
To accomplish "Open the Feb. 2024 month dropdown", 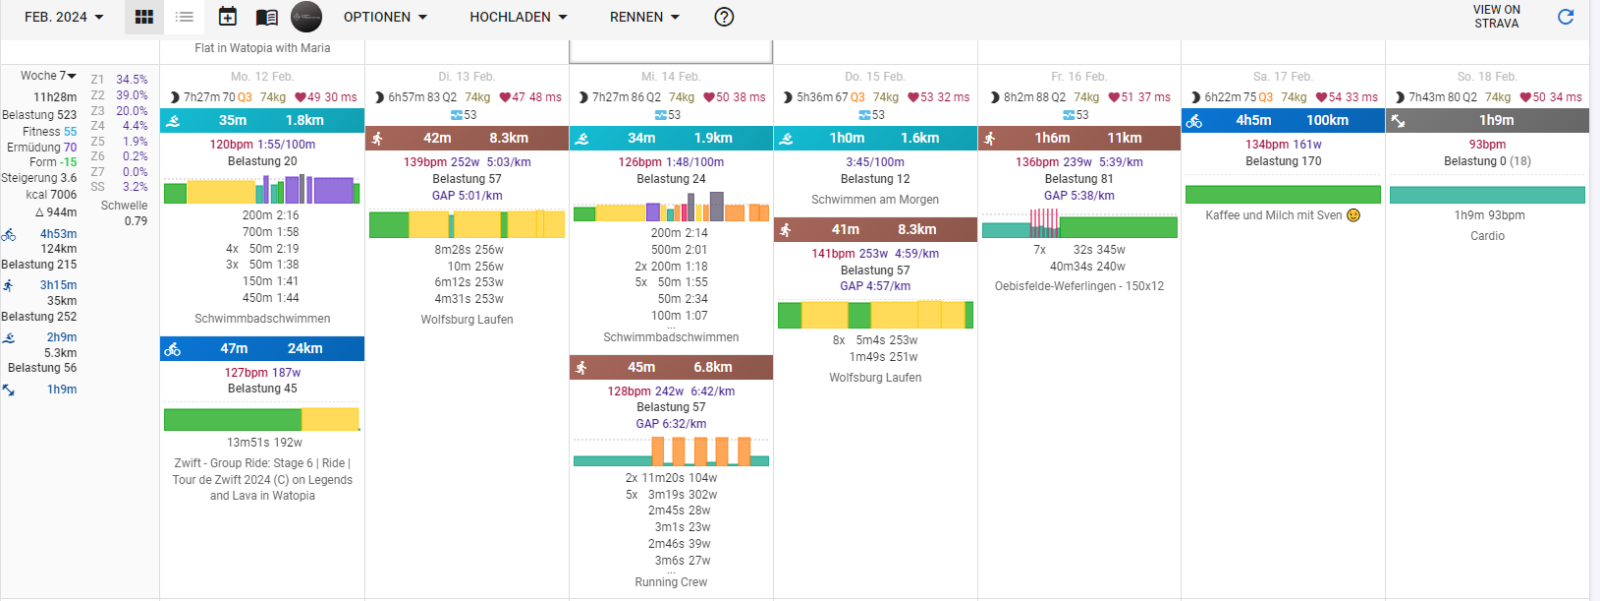I will (x=64, y=17).
